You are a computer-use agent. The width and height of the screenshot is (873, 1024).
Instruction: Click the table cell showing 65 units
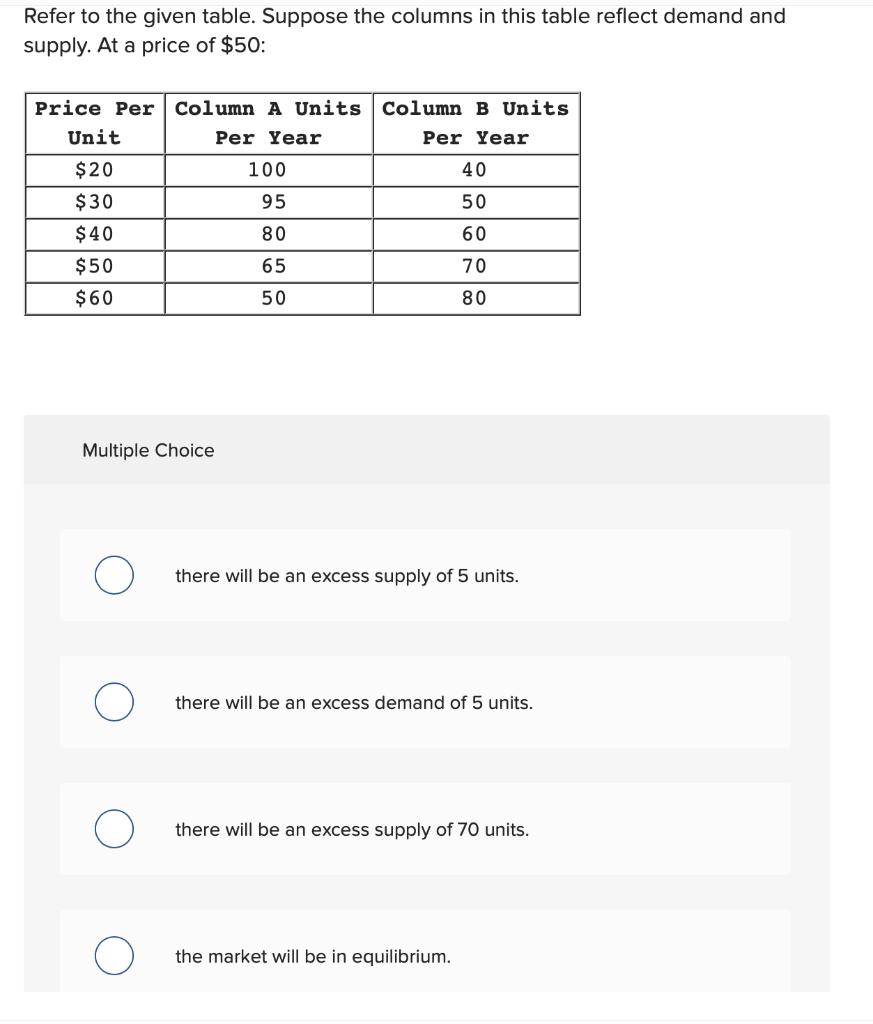[x=266, y=266]
